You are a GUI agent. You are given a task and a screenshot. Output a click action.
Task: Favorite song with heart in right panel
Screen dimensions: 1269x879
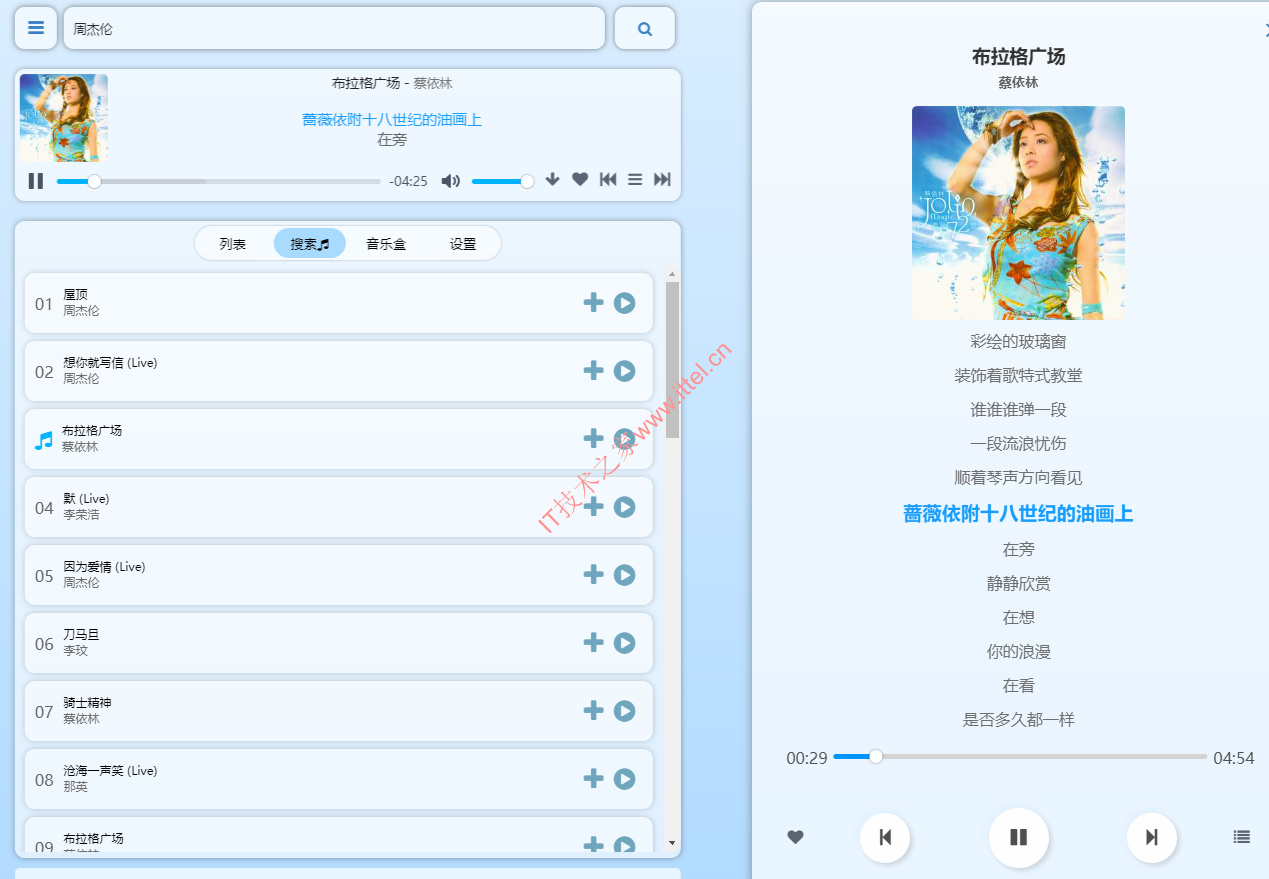pyautogui.click(x=795, y=837)
